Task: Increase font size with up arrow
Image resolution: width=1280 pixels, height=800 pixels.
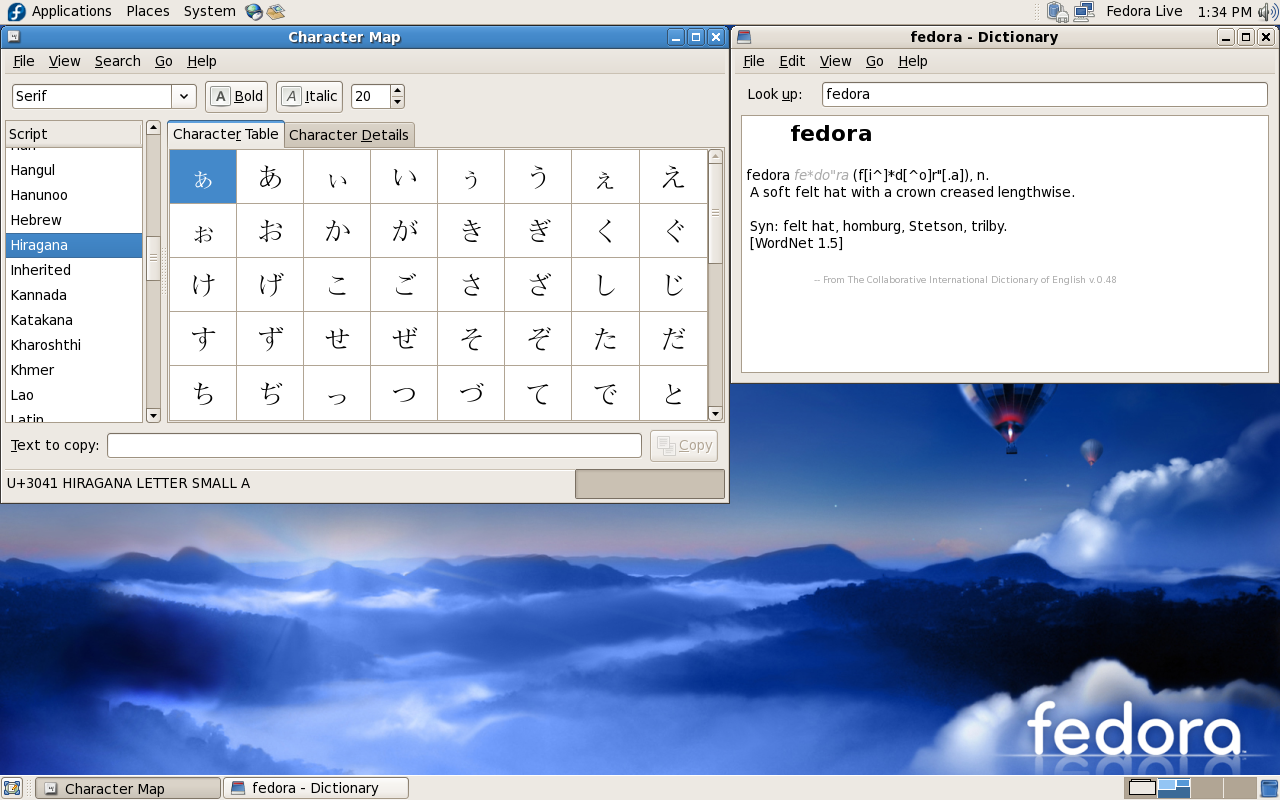Action: coord(397,90)
